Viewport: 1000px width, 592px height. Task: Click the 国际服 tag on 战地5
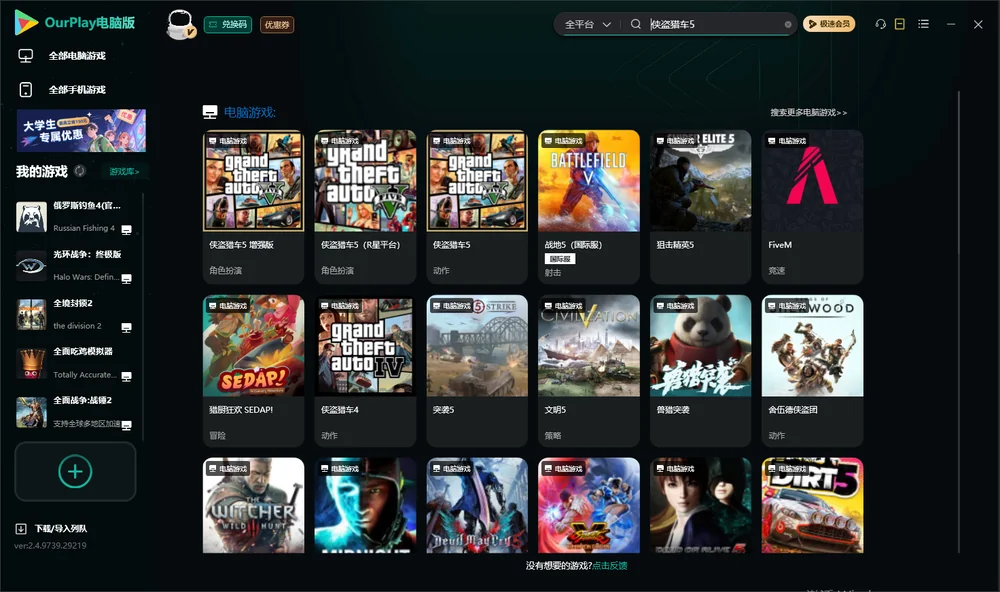pos(560,259)
